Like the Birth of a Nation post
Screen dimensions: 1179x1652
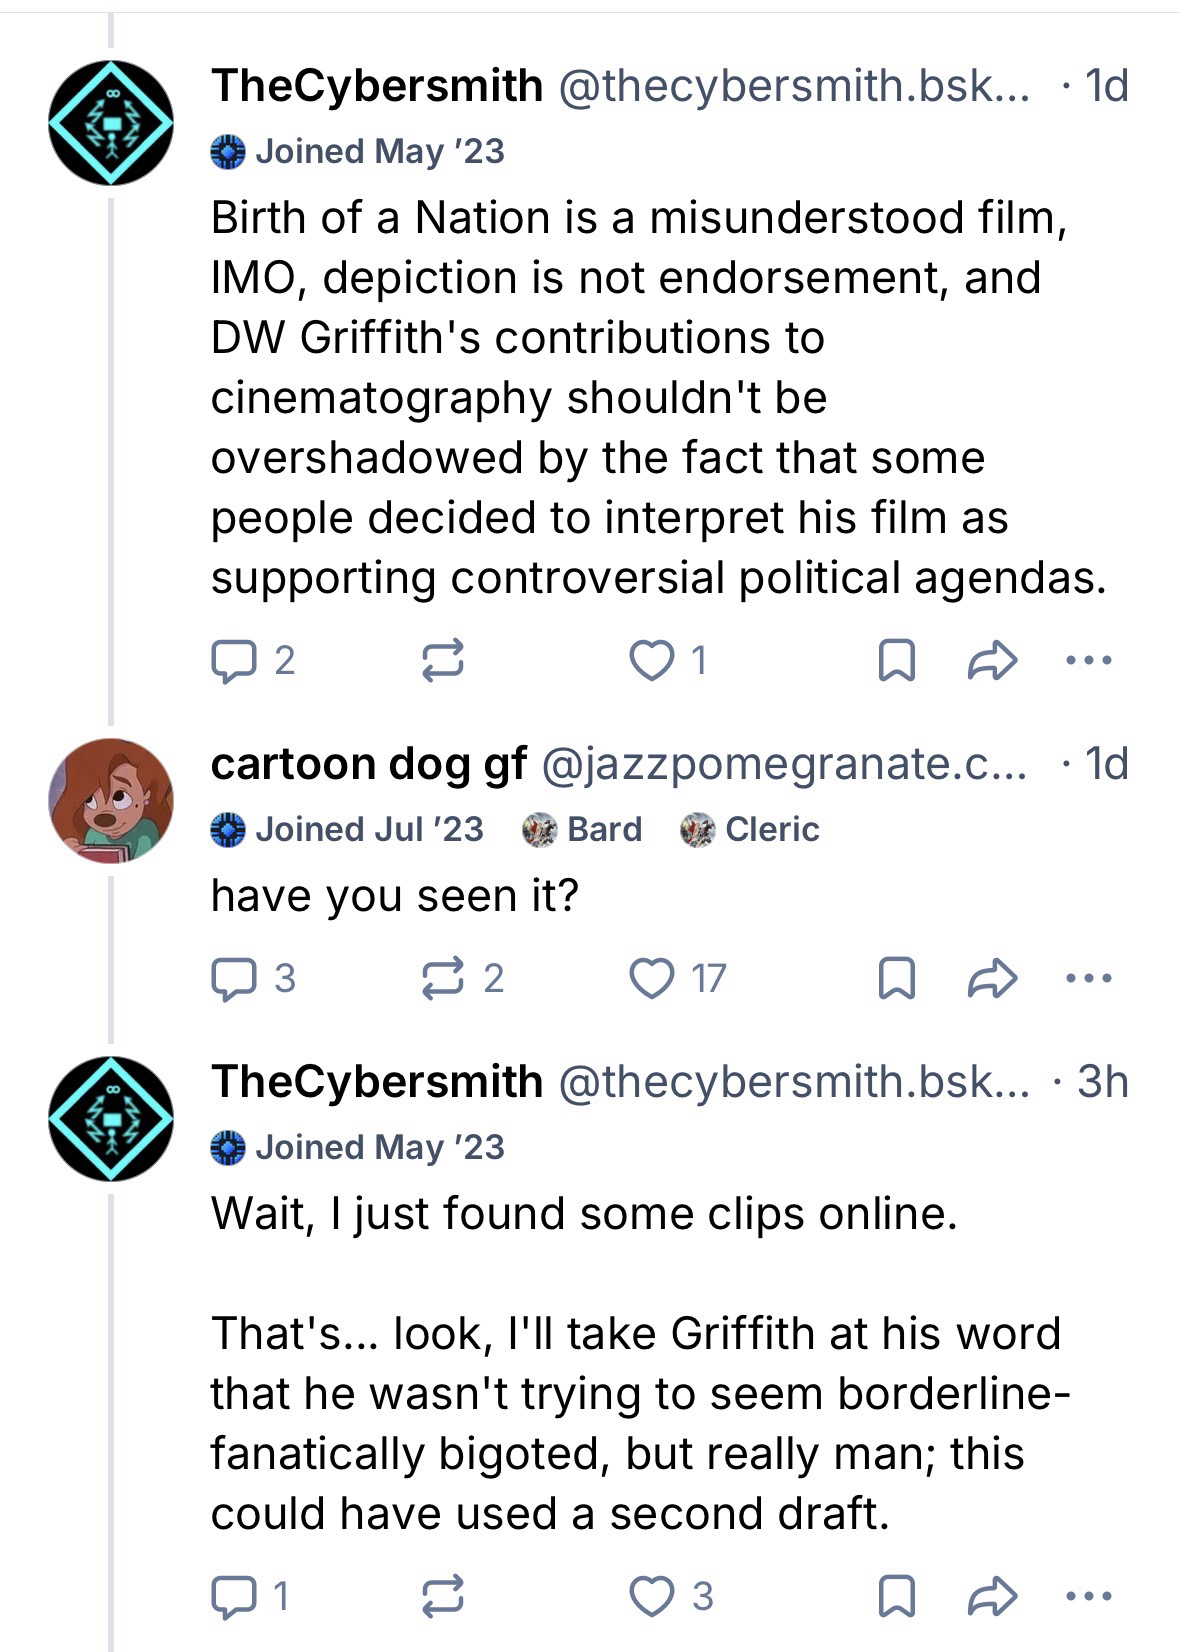click(652, 660)
